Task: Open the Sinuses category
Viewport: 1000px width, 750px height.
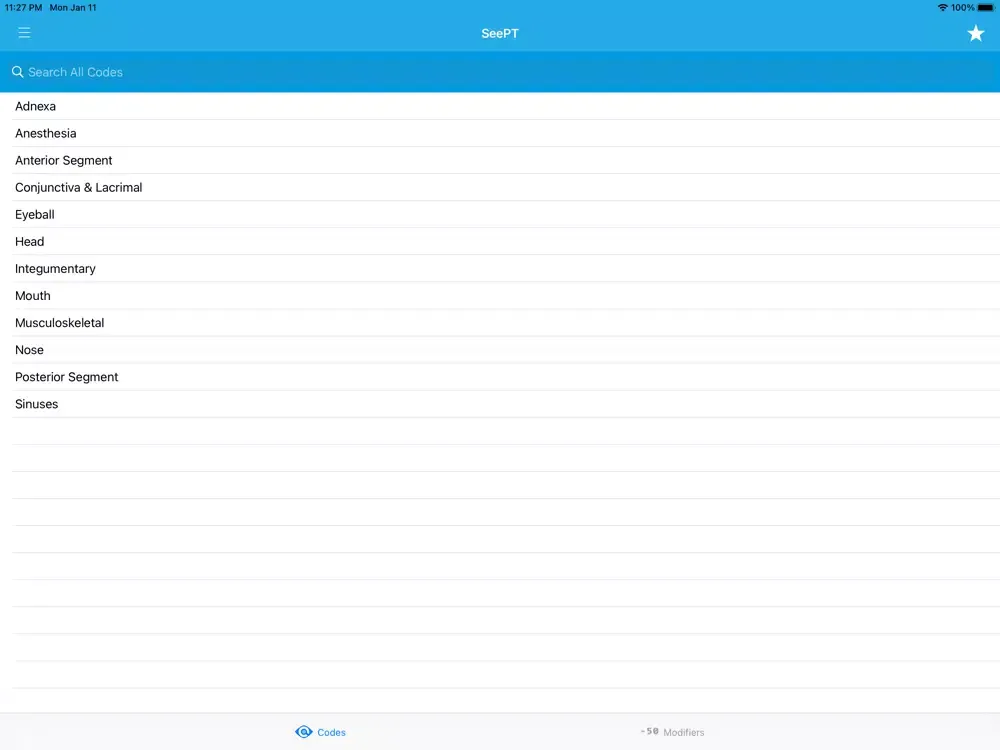Action: coord(500,404)
